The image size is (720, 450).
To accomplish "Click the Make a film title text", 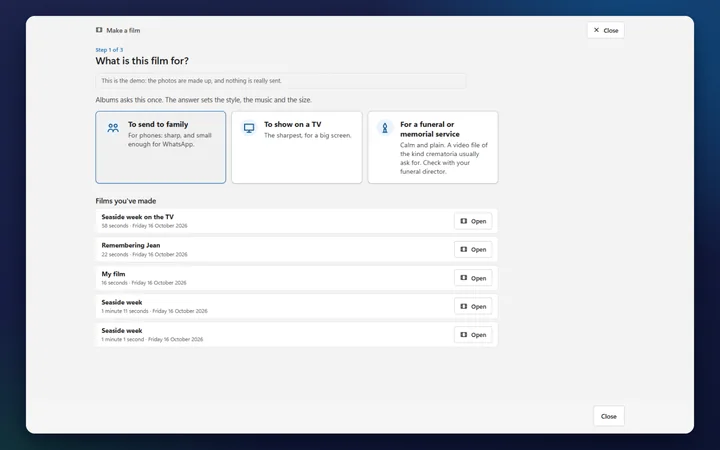I will 123,30.
